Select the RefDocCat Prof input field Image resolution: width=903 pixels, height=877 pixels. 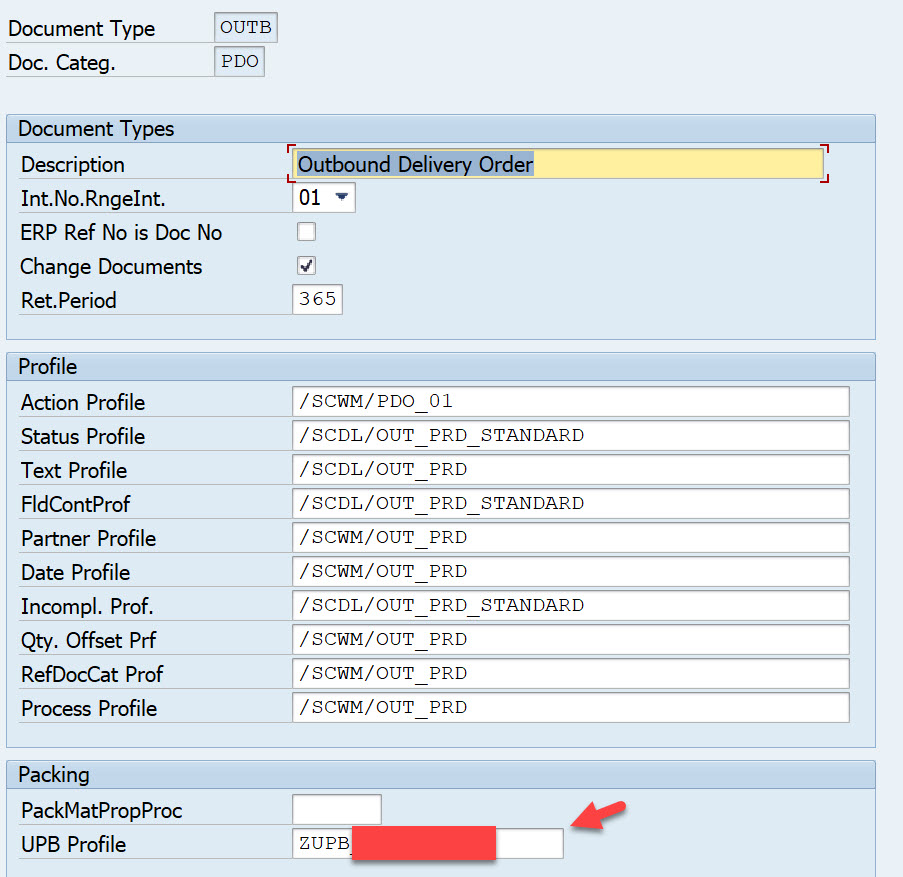coord(570,674)
